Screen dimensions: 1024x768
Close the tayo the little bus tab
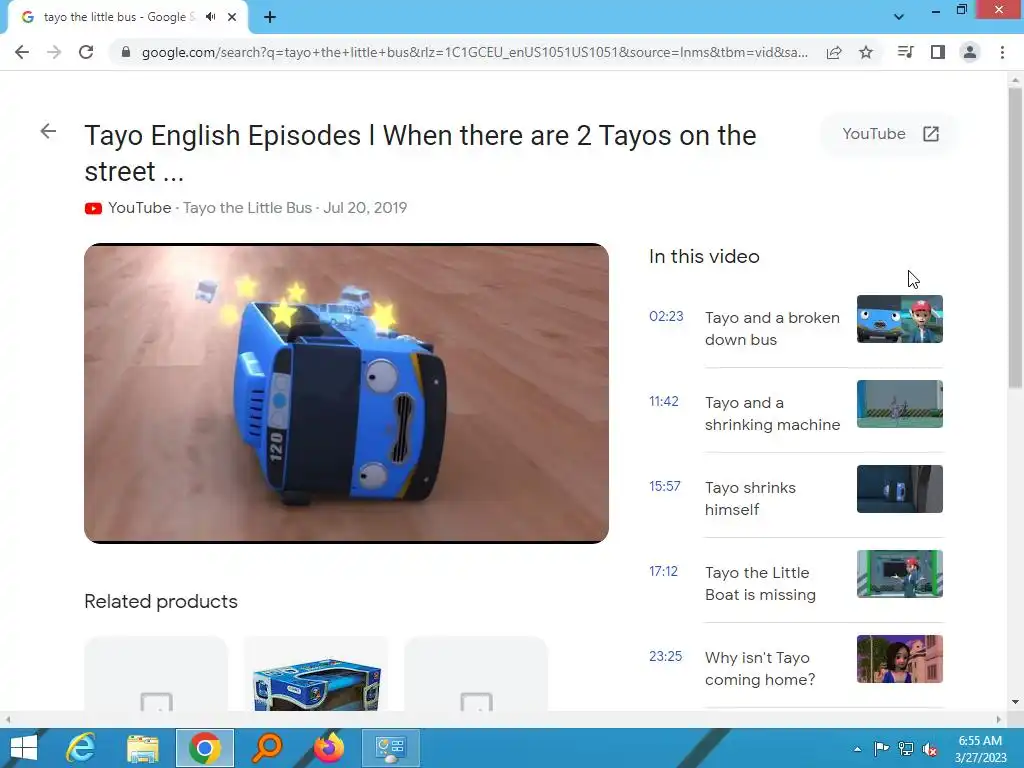point(232,17)
